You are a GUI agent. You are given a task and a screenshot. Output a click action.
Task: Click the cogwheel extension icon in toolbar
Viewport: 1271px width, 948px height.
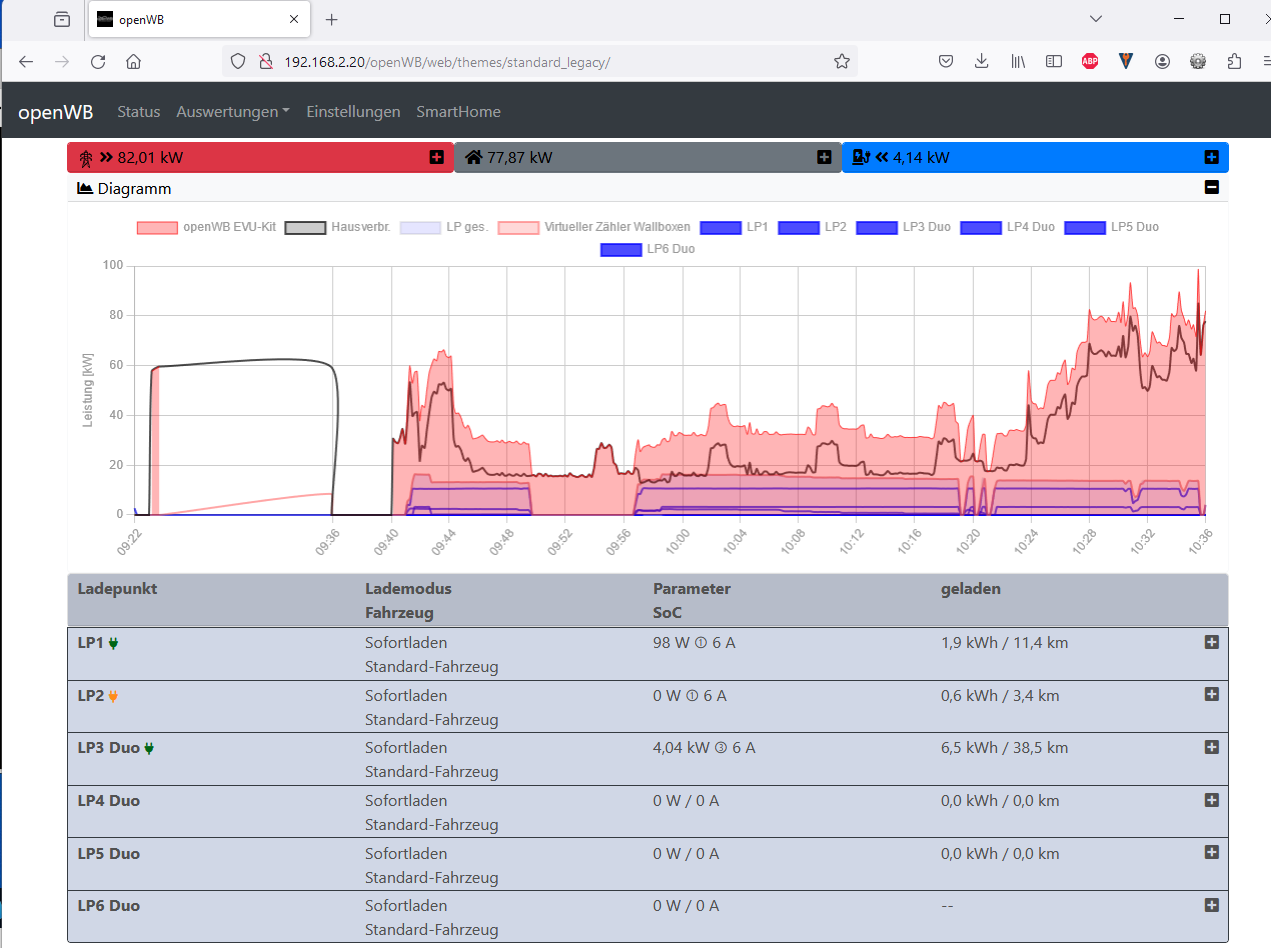click(x=1198, y=61)
